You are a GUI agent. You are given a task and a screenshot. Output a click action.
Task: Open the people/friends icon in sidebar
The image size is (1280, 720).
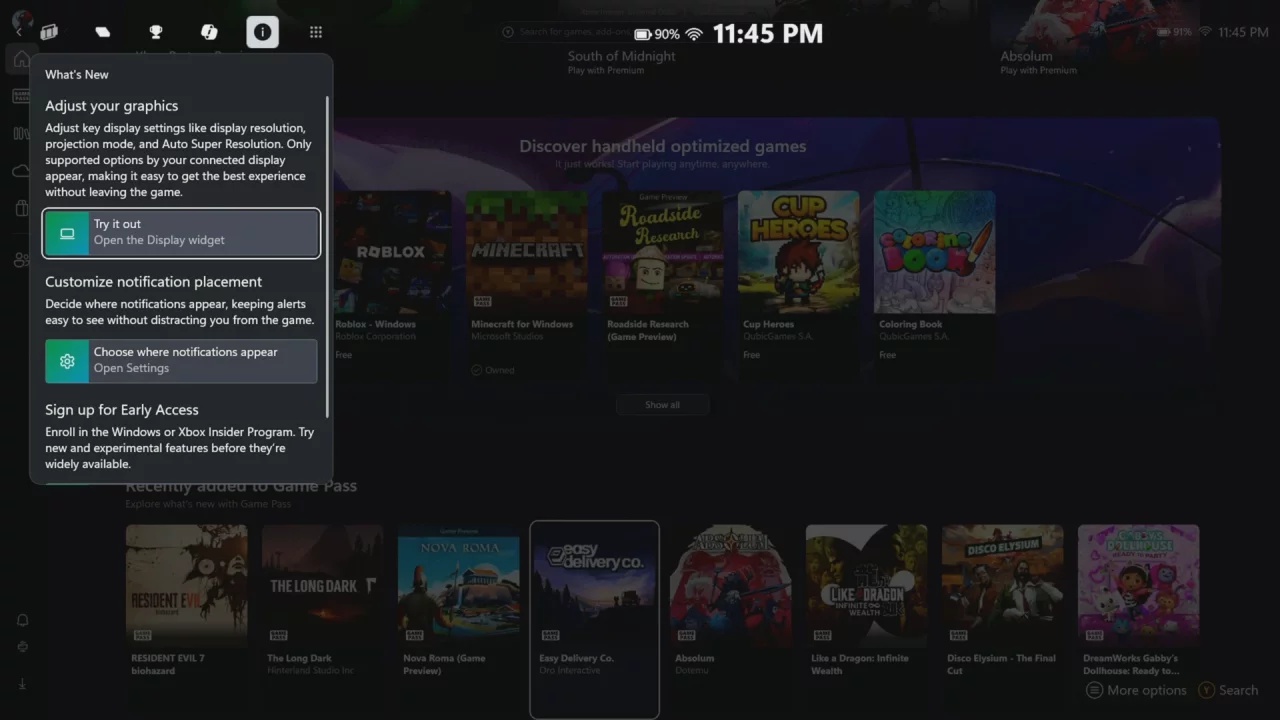pyautogui.click(x=21, y=260)
